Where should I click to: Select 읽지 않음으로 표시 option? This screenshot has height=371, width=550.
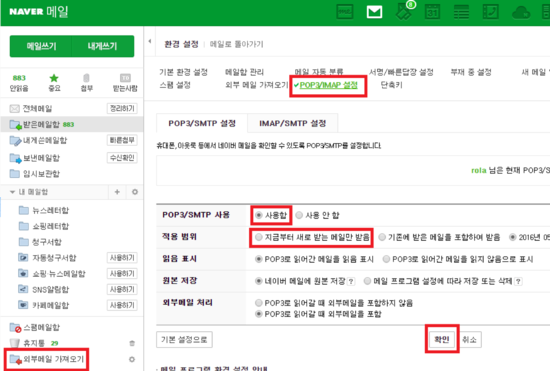(x=387, y=259)
